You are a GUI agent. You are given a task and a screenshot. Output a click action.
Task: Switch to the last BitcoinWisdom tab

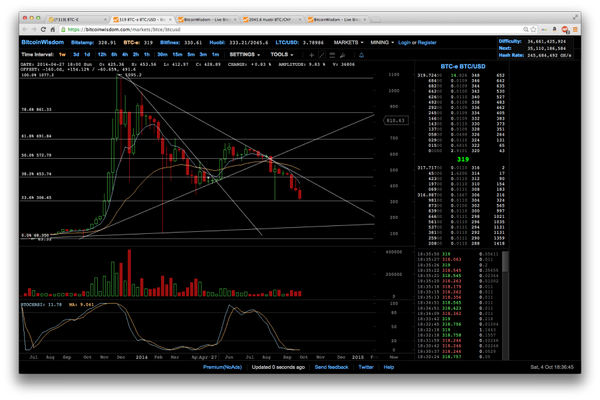pyautogui.click(x=337, y=20)
